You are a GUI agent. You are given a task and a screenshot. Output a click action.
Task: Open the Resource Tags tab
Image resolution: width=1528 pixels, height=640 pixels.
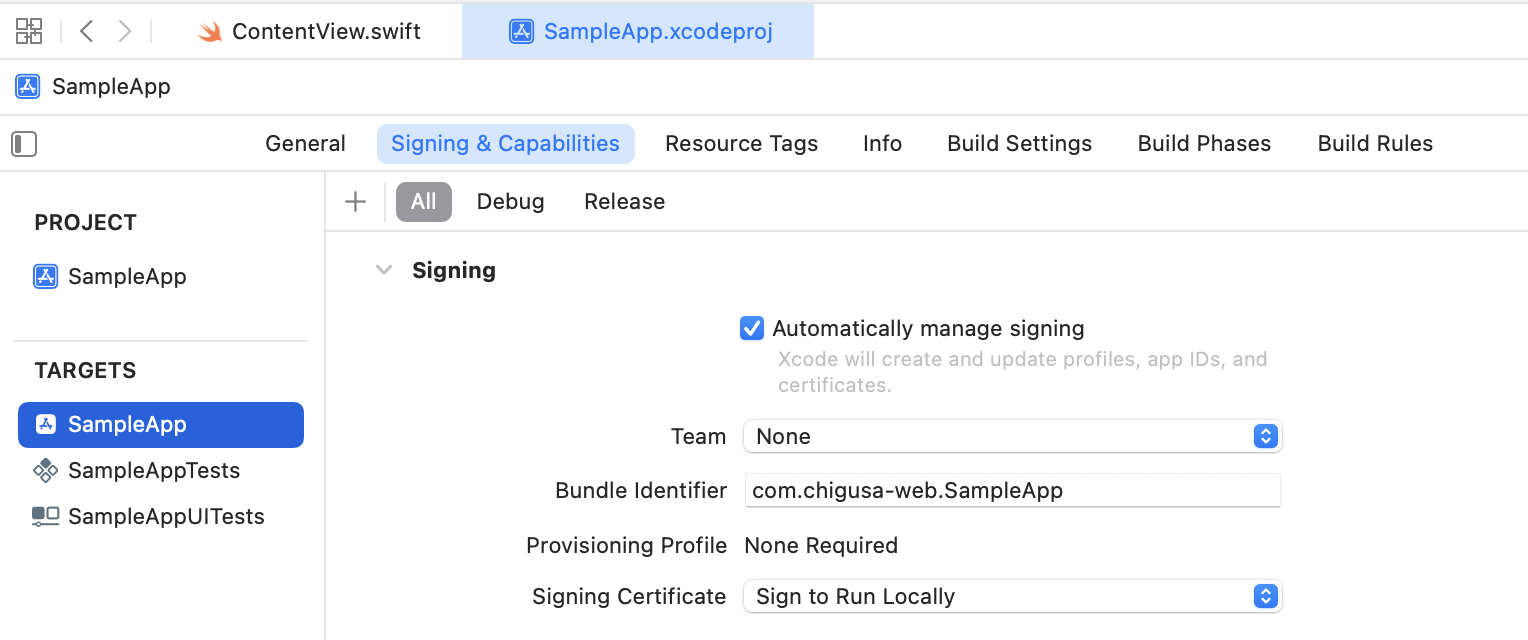(x=741, y=144)
